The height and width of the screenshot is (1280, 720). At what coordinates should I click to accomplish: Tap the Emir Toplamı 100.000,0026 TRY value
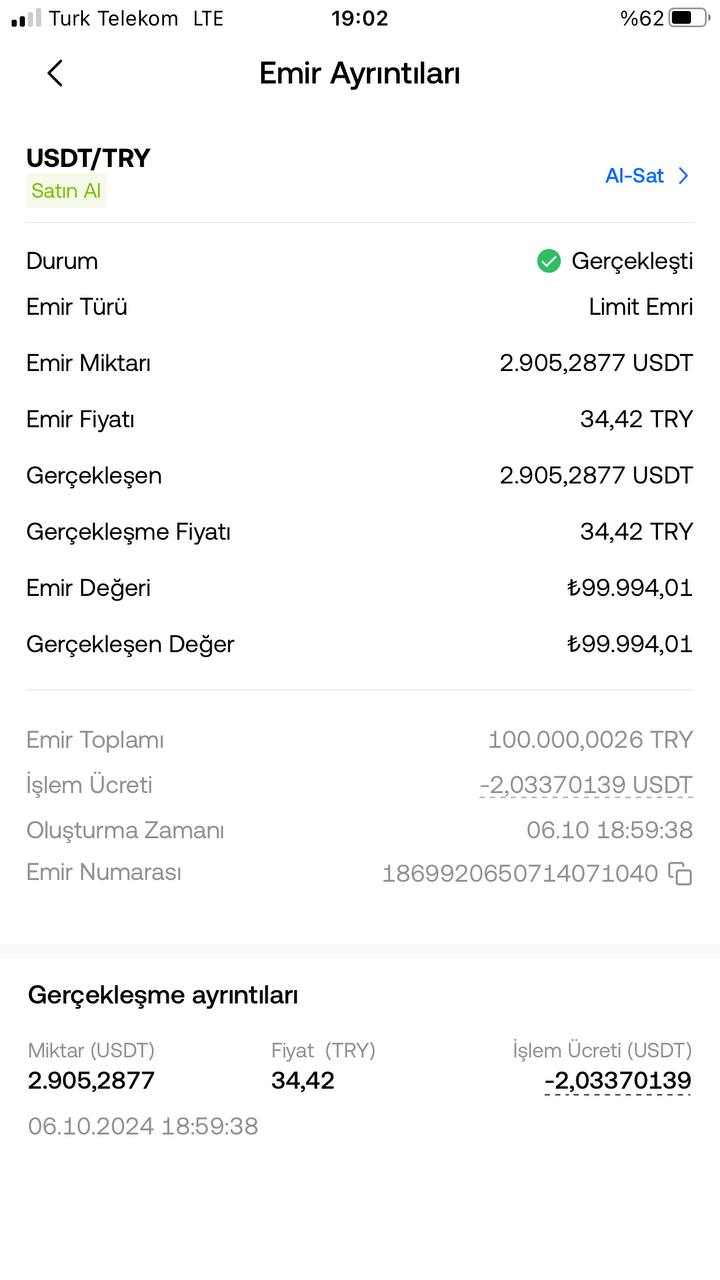point(590,740)
